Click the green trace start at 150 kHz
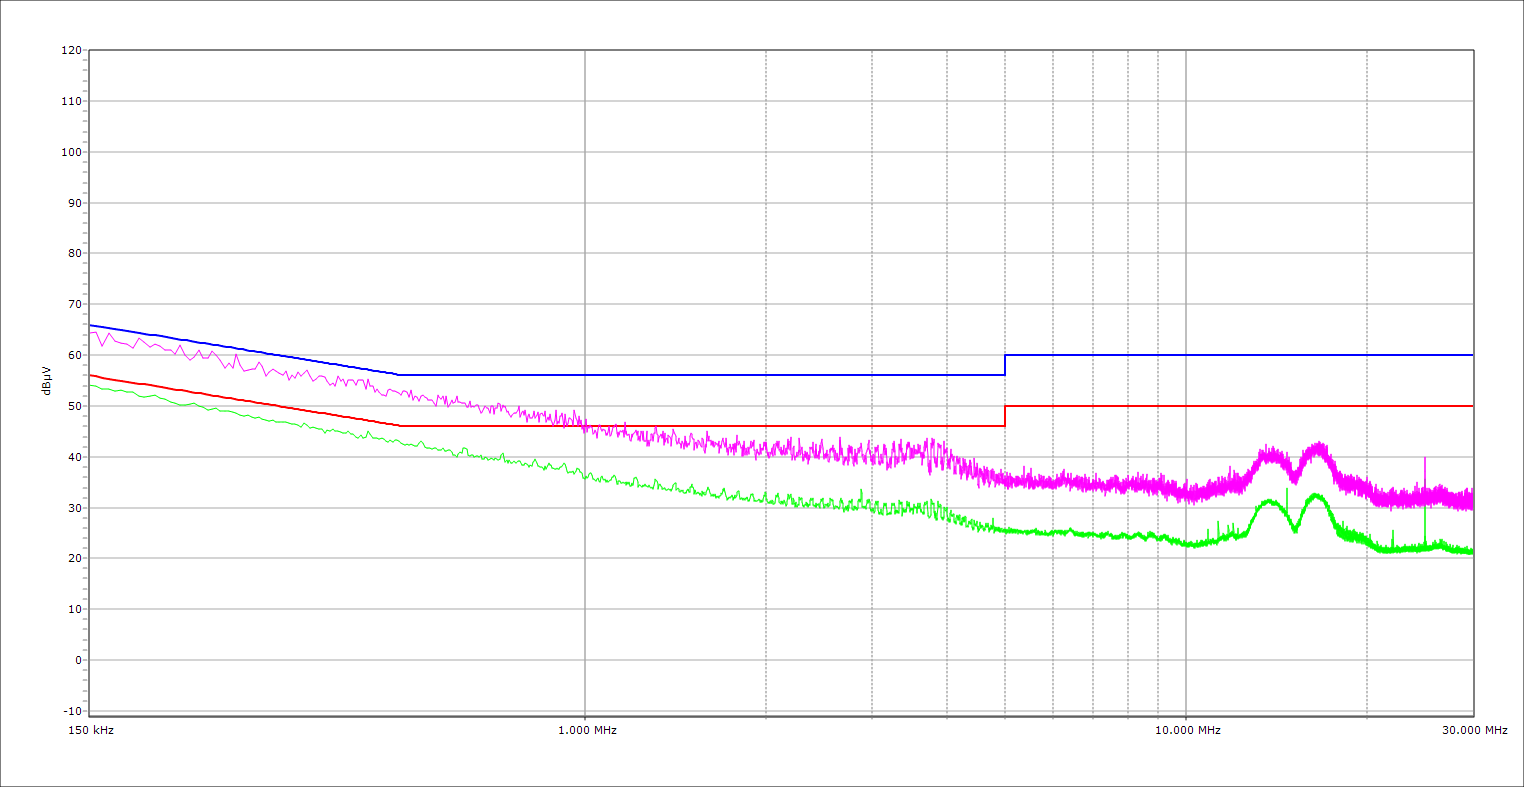Viewport: 1524px width, 787px height. (x=92, y=385)
